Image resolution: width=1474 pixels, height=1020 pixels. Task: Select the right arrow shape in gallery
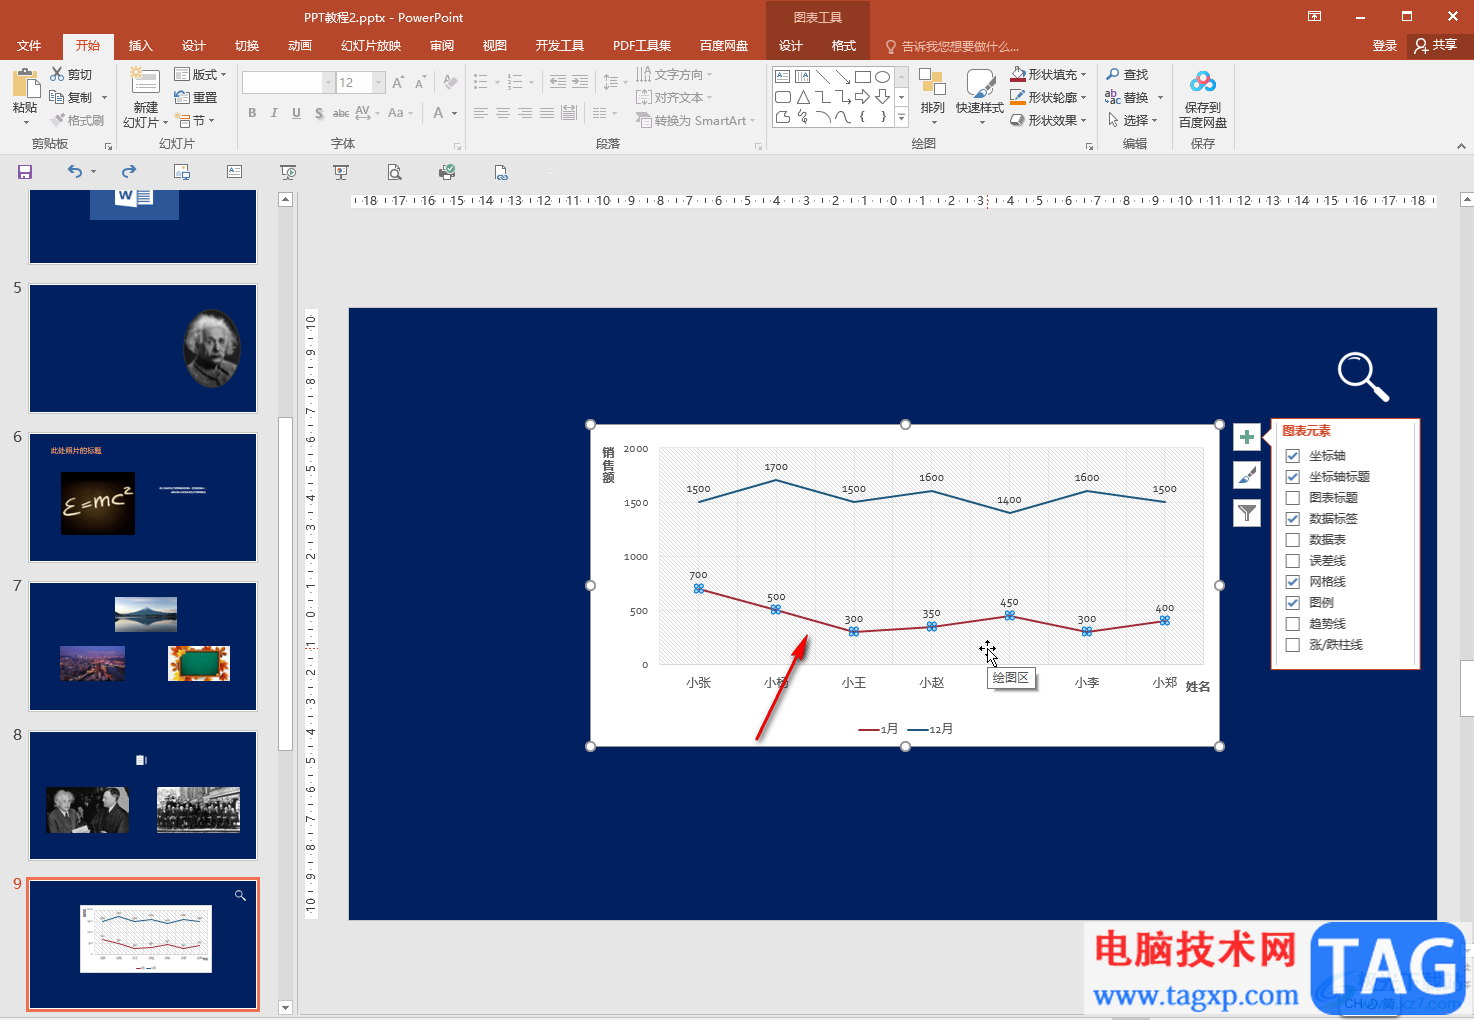pyautogui.click(x=862, y=97)
